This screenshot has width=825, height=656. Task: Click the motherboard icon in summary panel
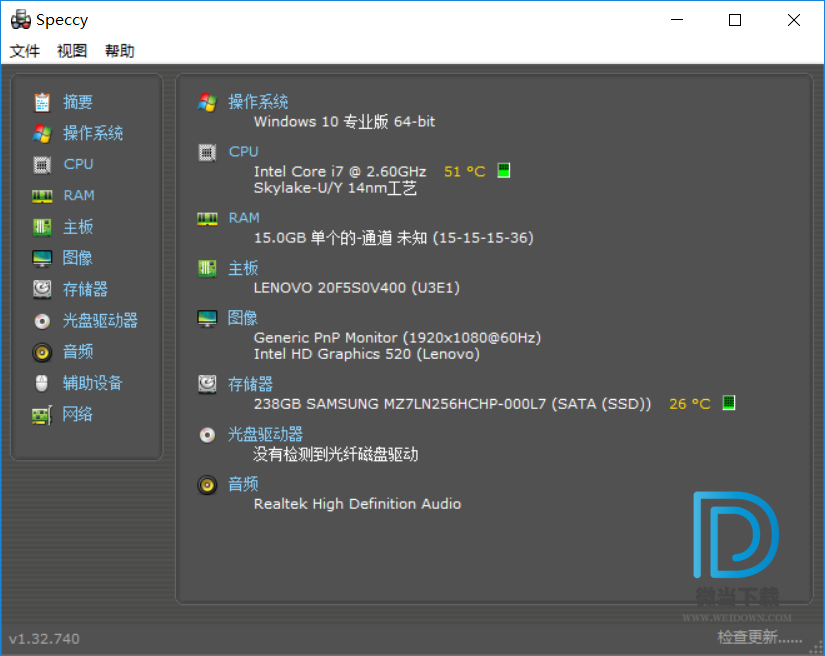(207, 269)
